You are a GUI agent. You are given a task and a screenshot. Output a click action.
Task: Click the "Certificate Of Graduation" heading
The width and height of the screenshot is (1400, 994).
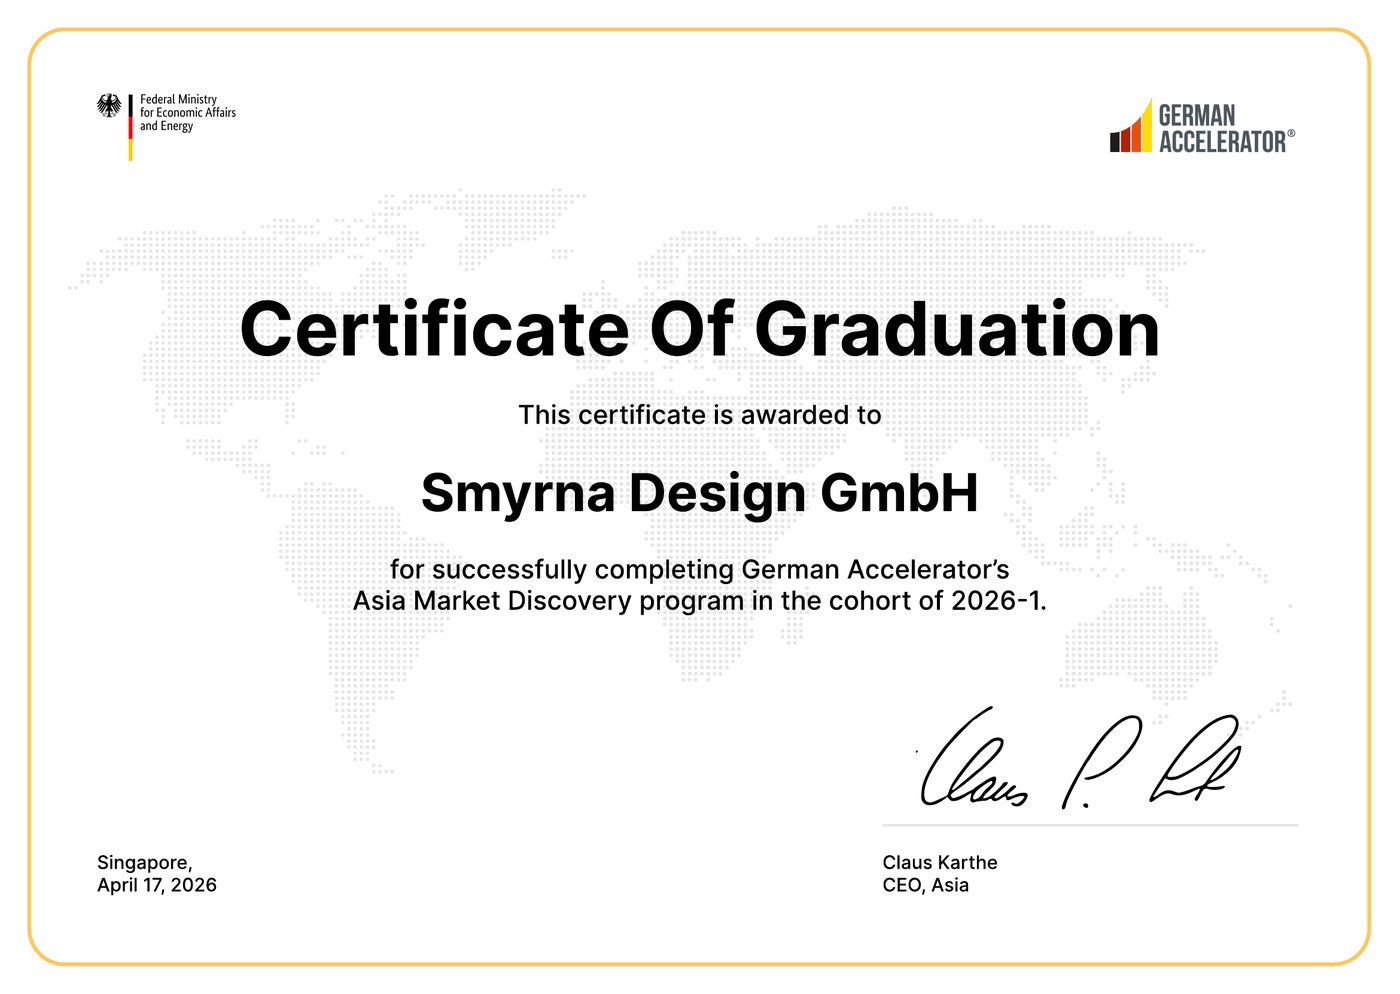click(700, 330)
